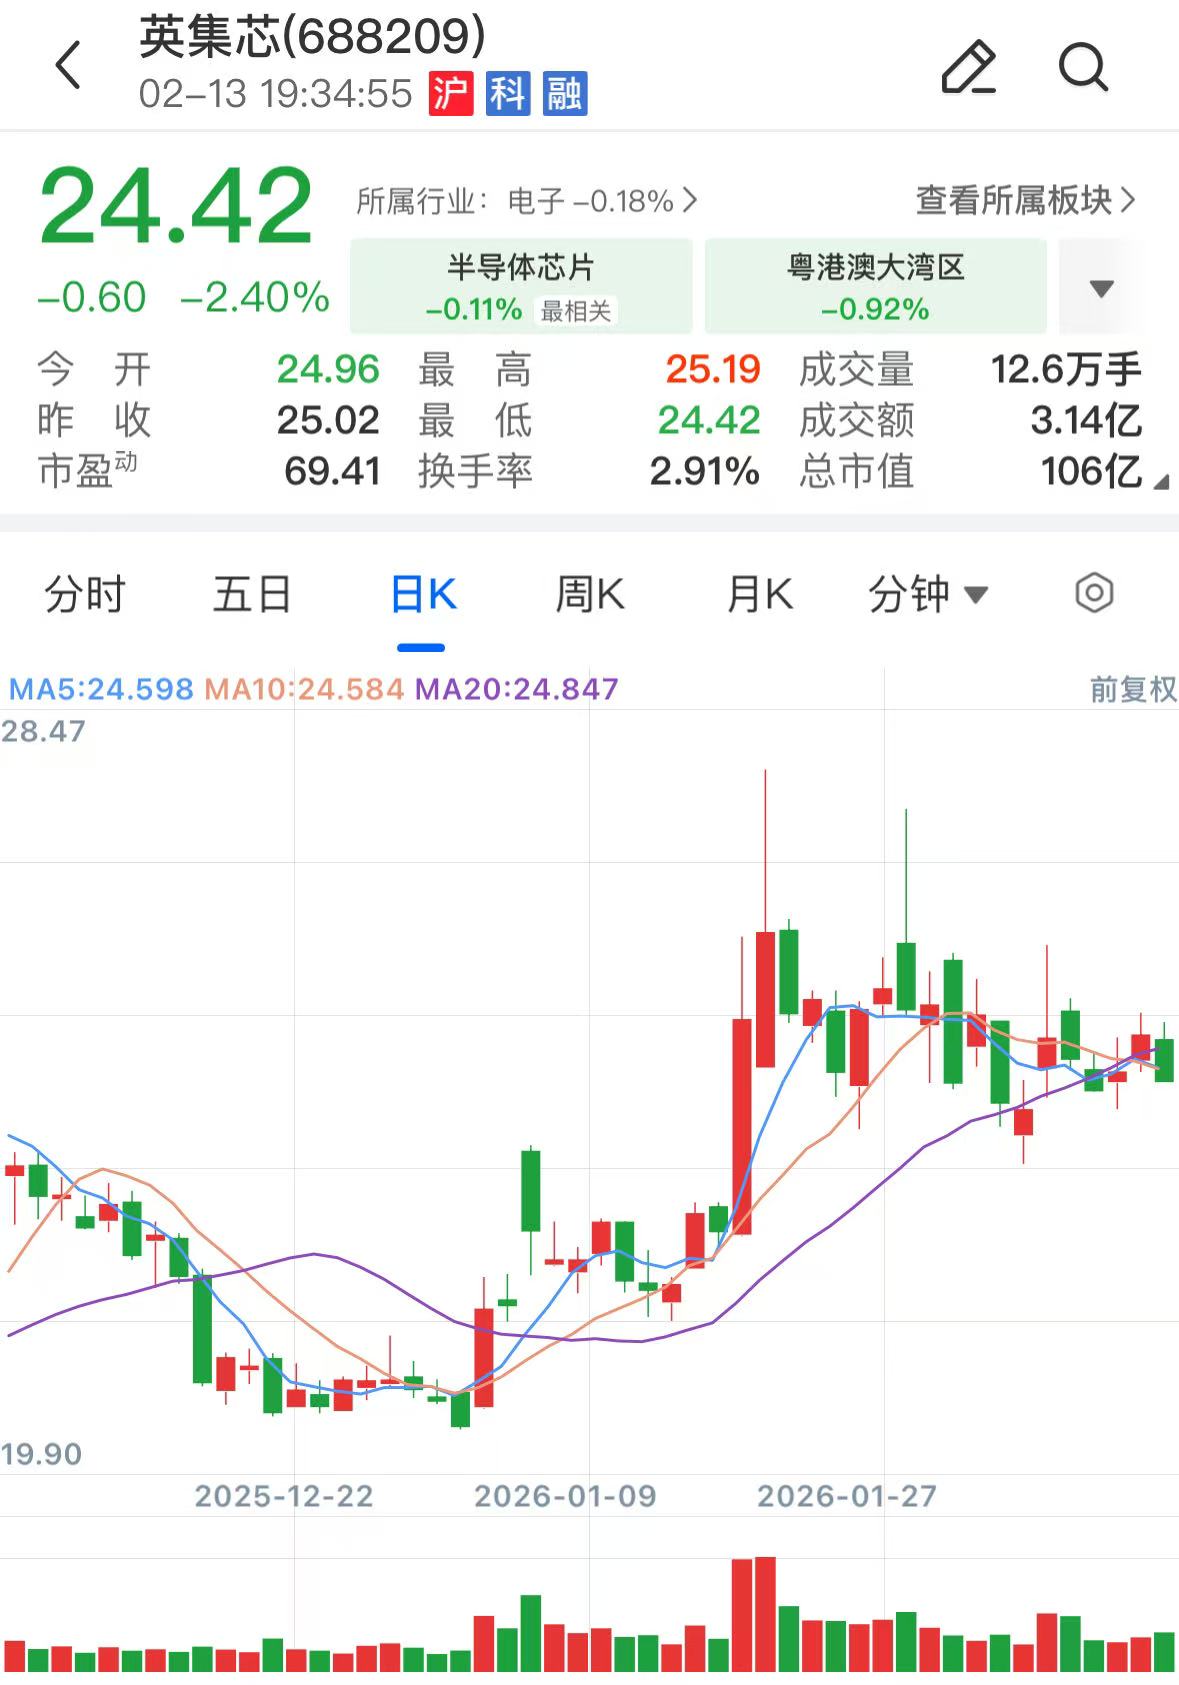This screenshot has height=1685, width=1179.
Task: Tap the 换手率 value 2.91%
Action: click(x=705, y=471)
